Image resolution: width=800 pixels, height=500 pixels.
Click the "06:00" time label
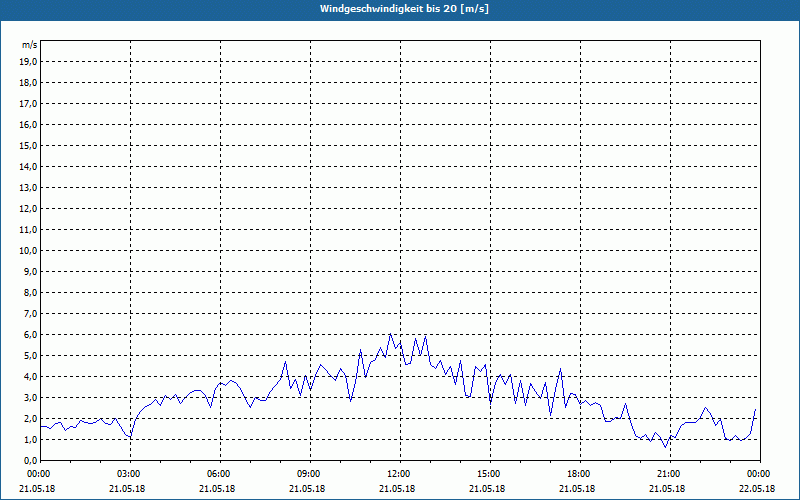tap(218, 474)
